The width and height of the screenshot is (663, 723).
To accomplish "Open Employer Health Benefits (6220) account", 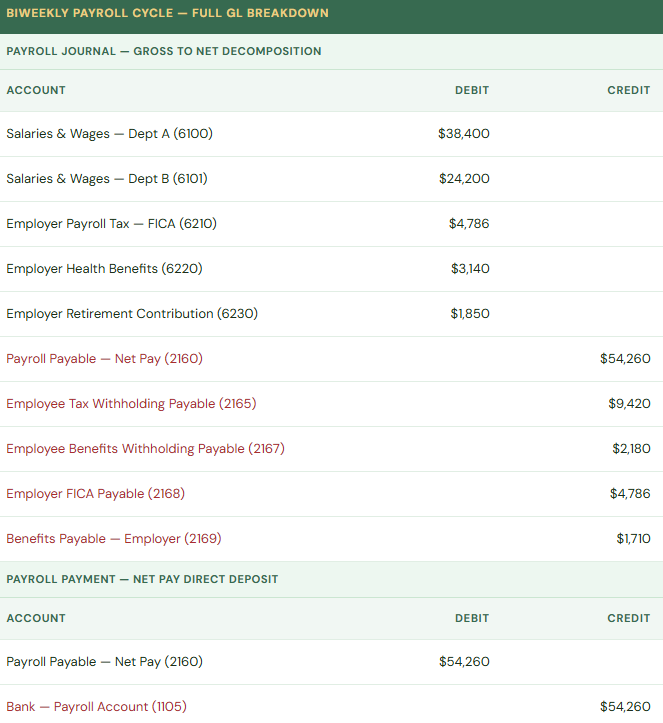I will [98, 269].
